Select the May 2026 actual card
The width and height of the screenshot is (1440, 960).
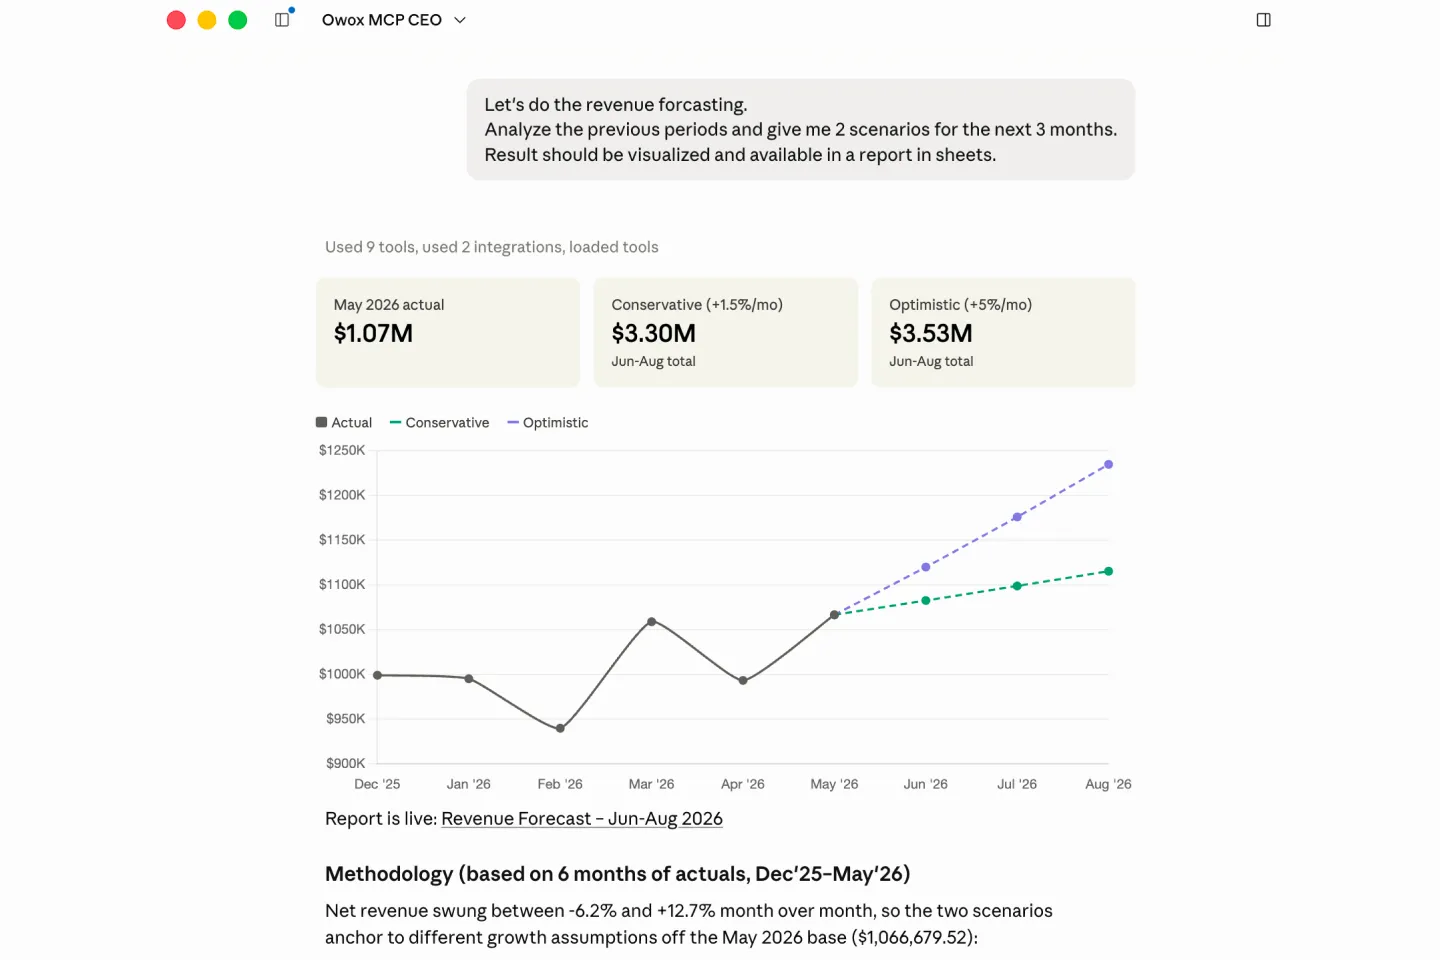448,332
